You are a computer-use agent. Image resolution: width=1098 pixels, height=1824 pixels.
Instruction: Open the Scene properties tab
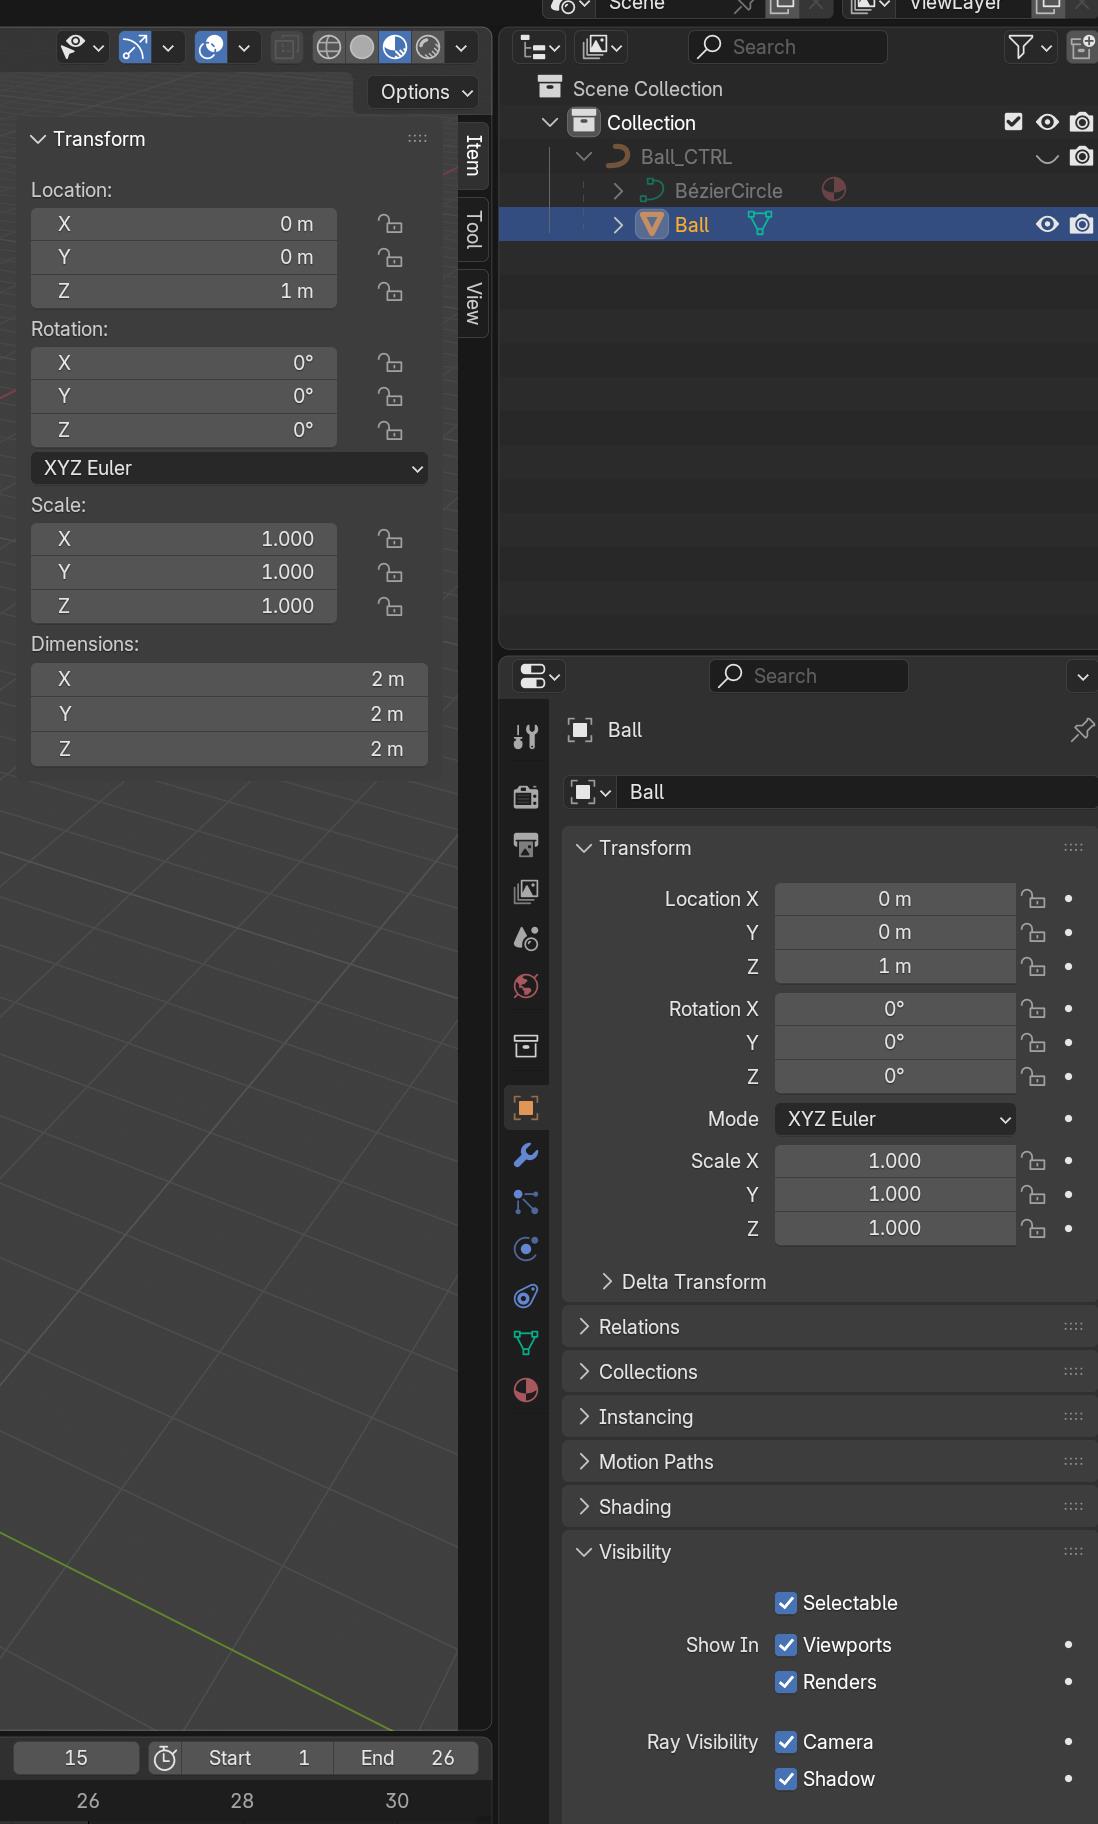click(526, 938)
